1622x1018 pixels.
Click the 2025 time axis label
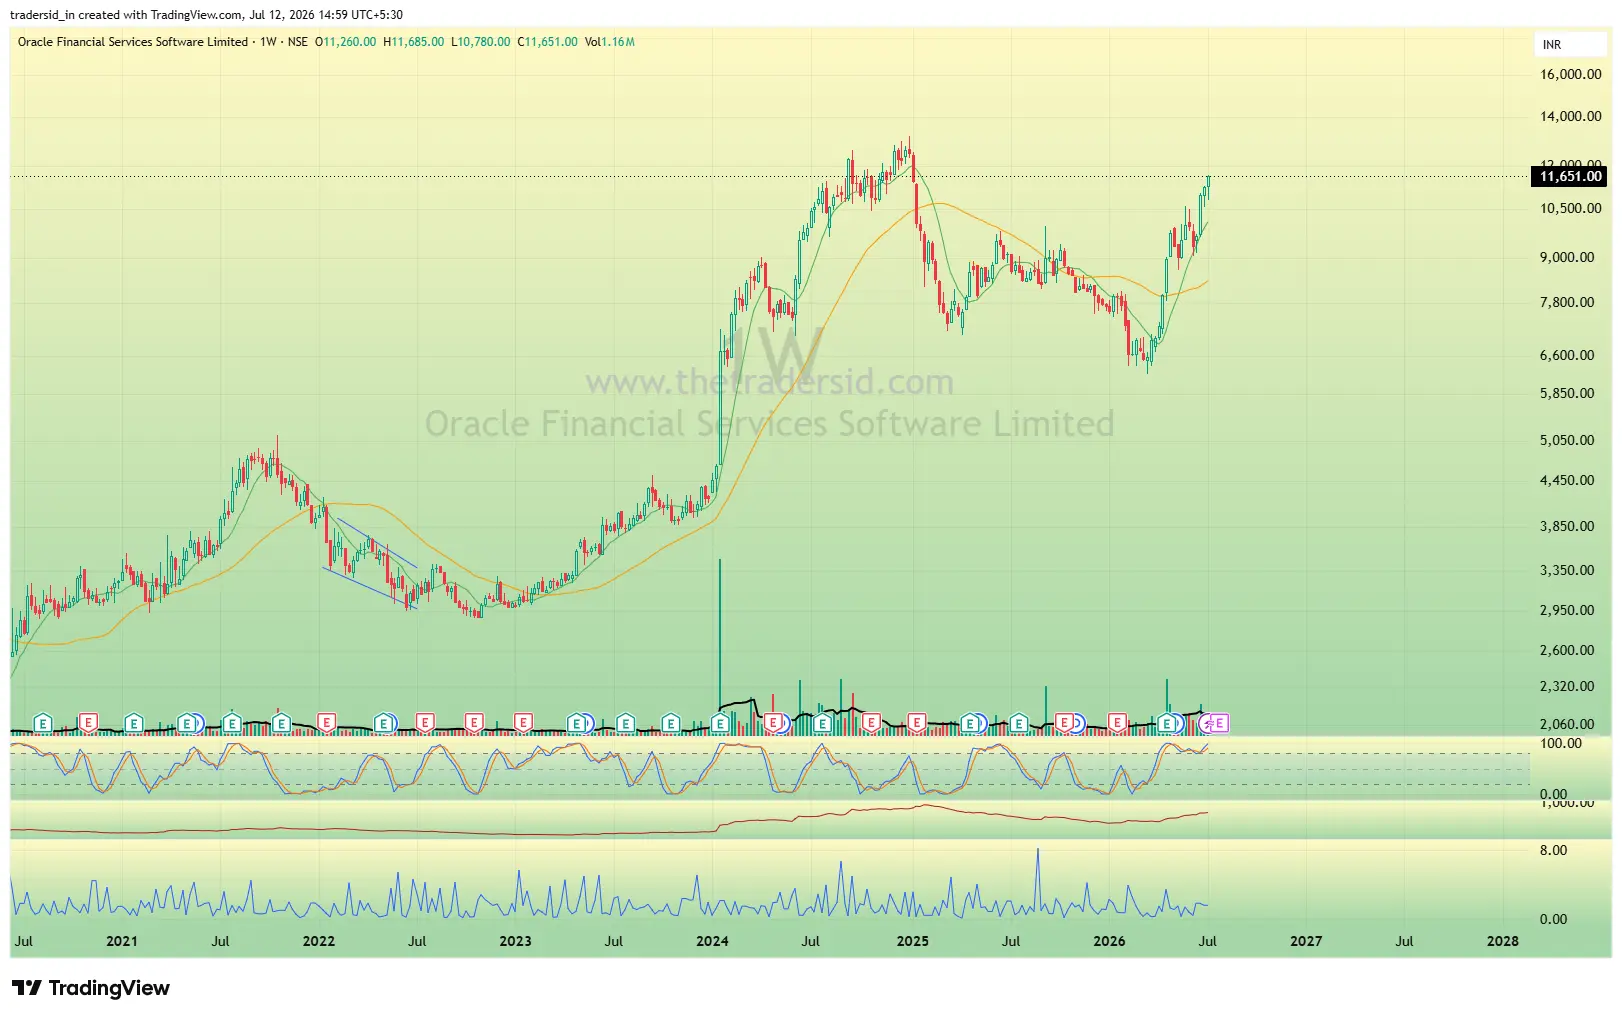pos(913,941)
